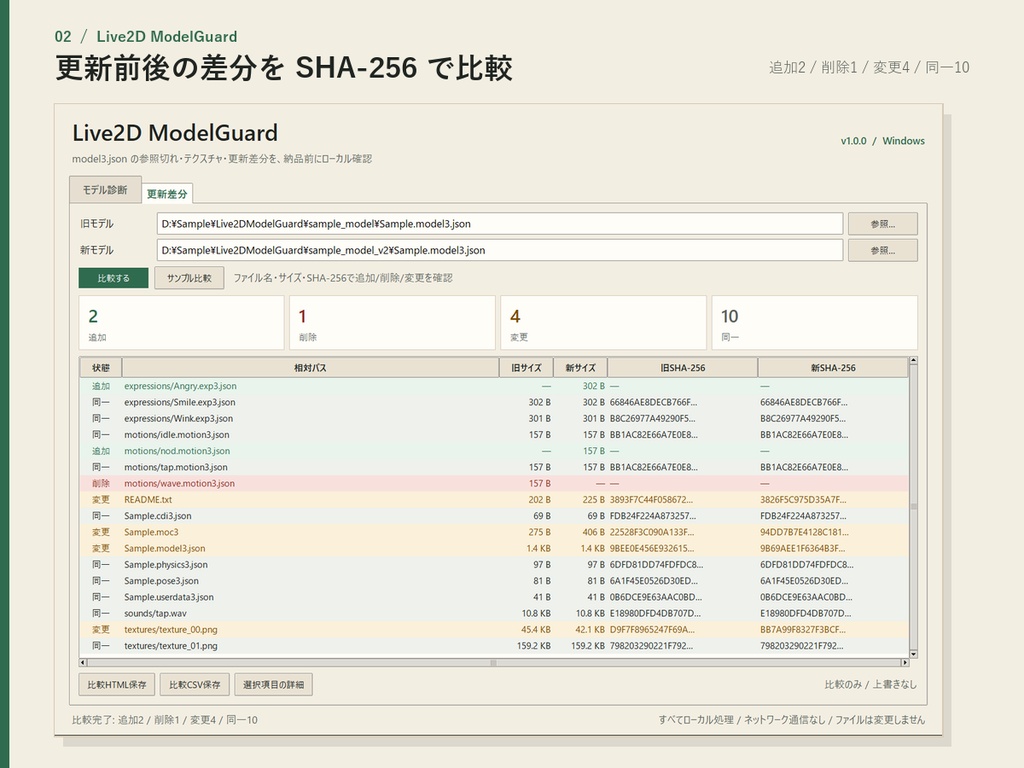Browse for the 新モデル file with 参照
The height and width of the screenshot is (768, 1024).
(x=882, y=251)
